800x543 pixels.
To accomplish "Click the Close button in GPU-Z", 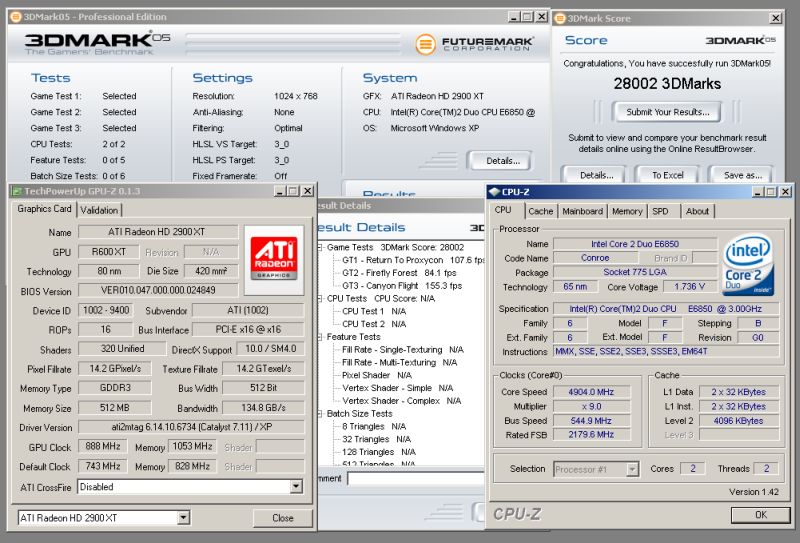I will coord(283,518).
